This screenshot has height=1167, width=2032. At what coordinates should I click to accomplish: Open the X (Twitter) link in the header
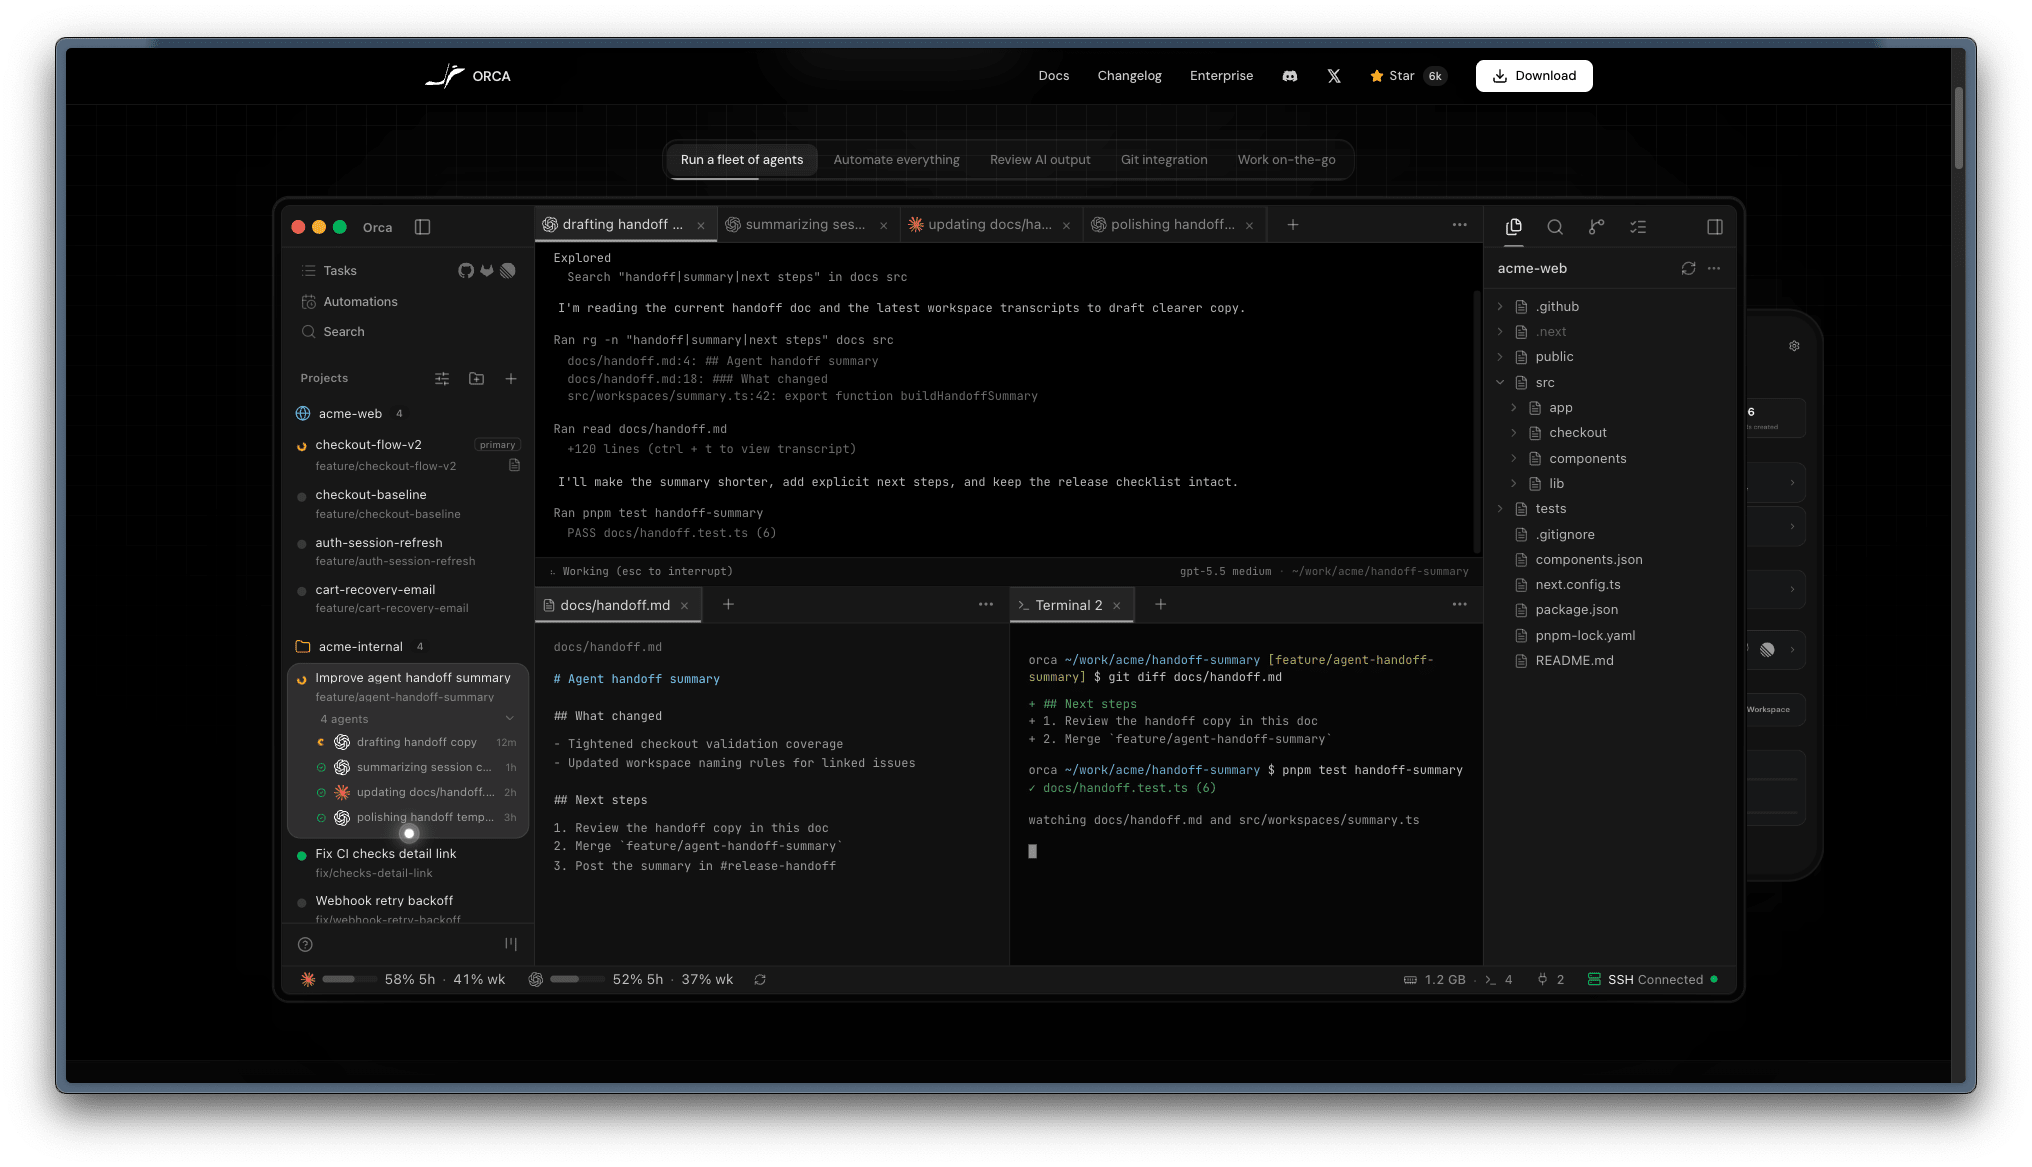point(1334,76)
